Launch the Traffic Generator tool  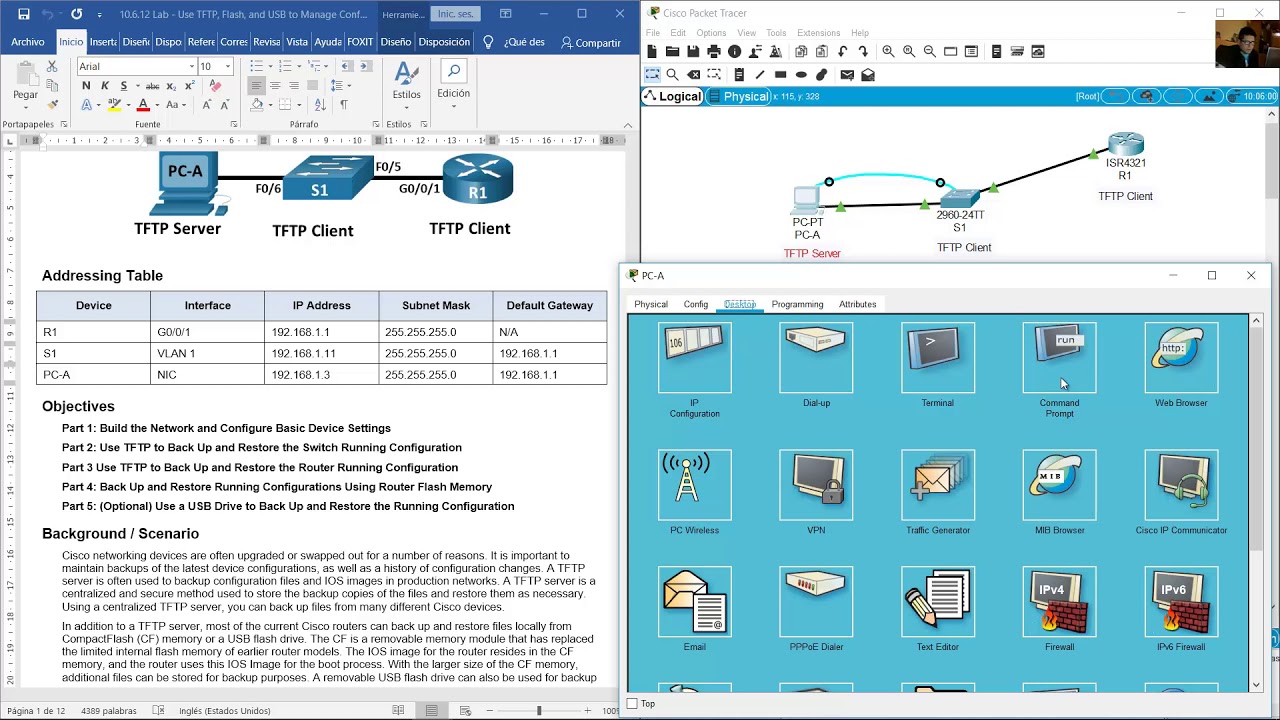pos(938,485)
